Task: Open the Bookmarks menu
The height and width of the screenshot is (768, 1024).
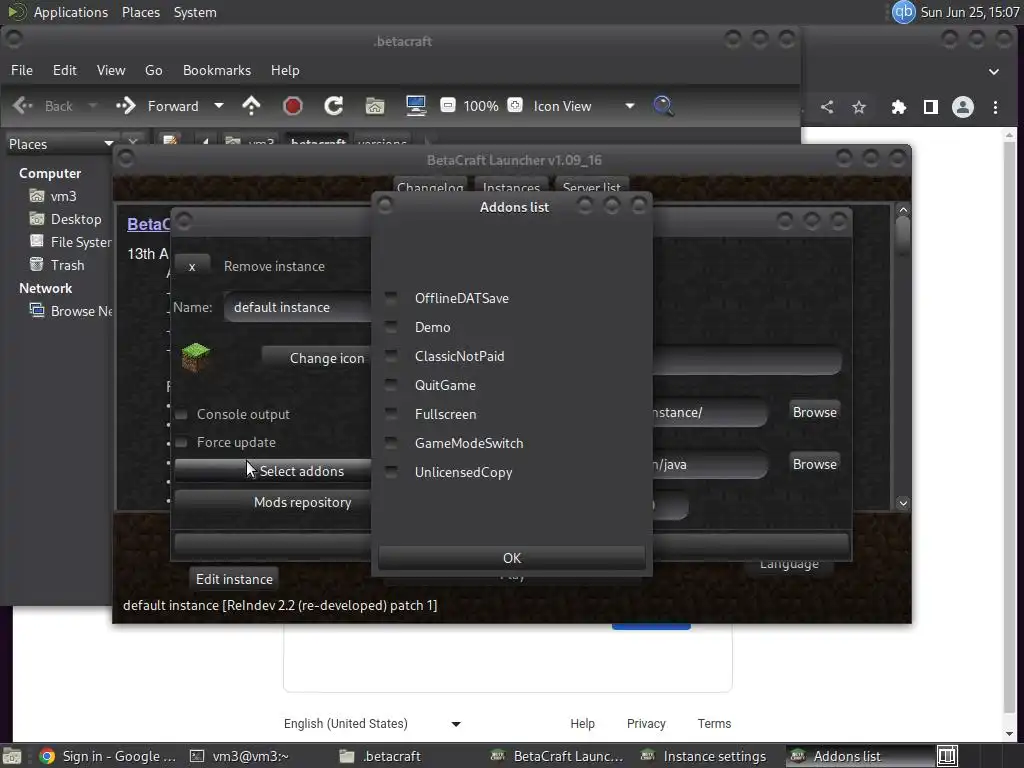Action: (217, 70)
